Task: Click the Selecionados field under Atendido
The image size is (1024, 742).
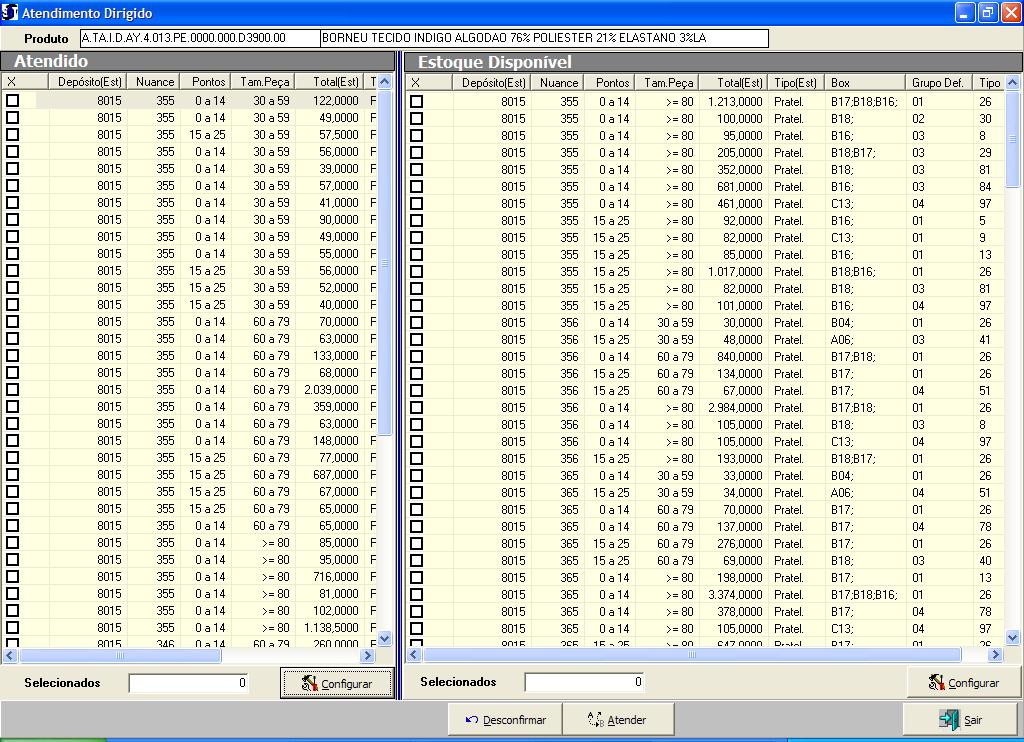Action: 188,683
